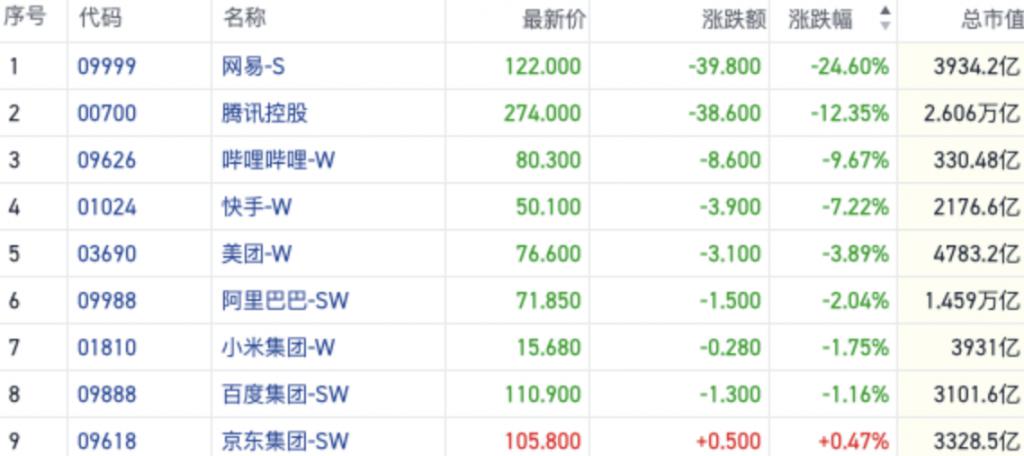This screenshot has height=456, width=1024.
Task: Click stock code 03690 for 美团
Action: [x=106, y=254]
